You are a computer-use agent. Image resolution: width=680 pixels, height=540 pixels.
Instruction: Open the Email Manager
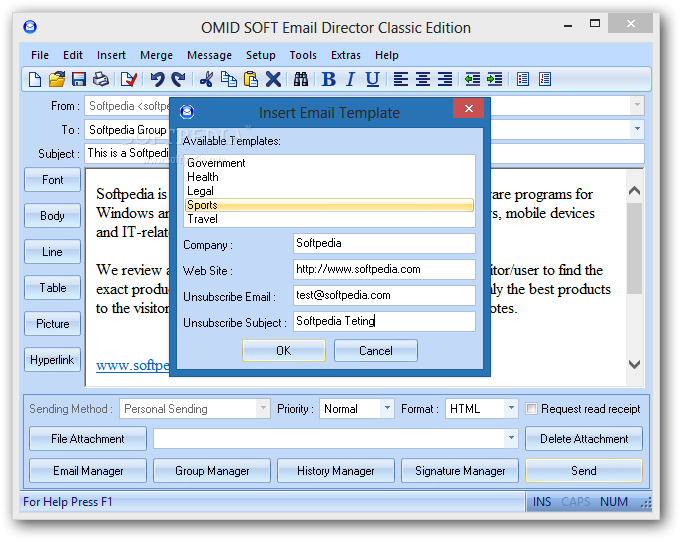click(x=88, y=471)
